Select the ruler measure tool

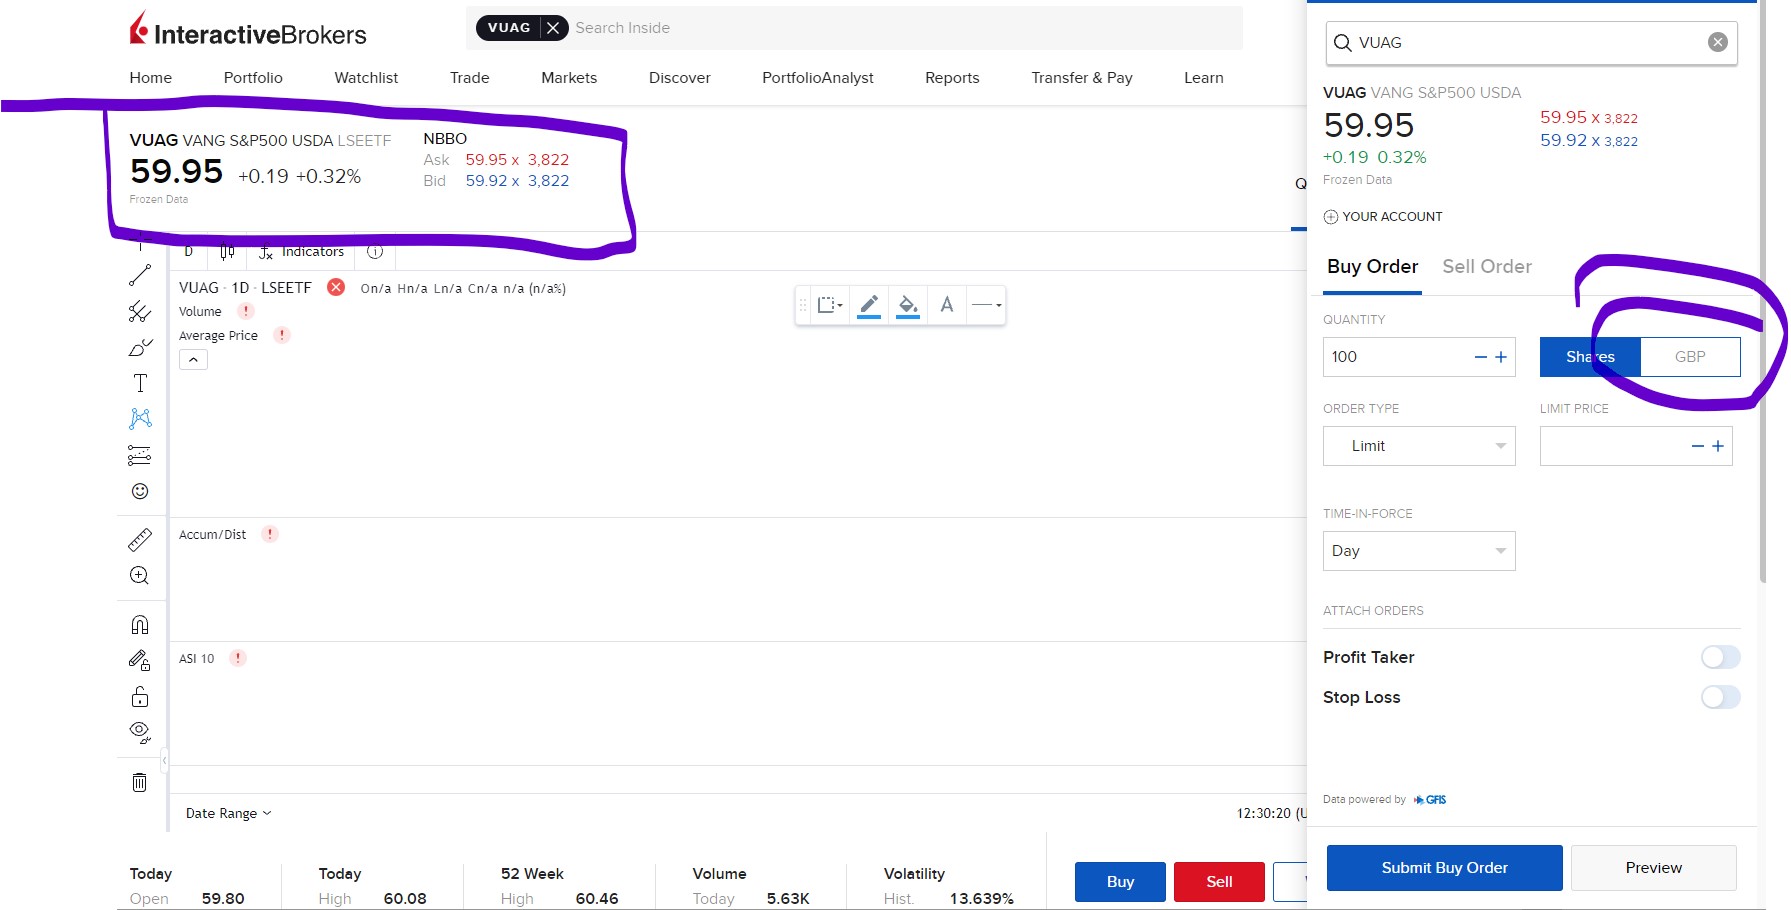coord(140,540)
